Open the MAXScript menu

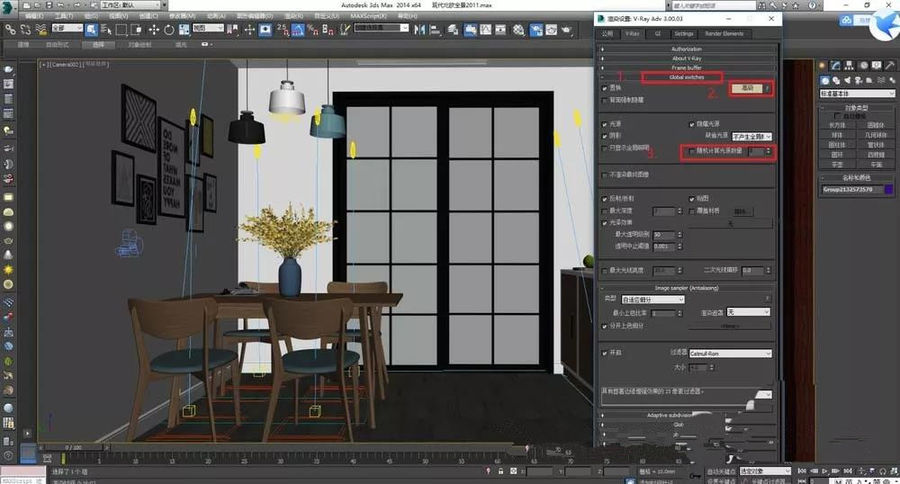pyautogui.click(x=368, y=16)
